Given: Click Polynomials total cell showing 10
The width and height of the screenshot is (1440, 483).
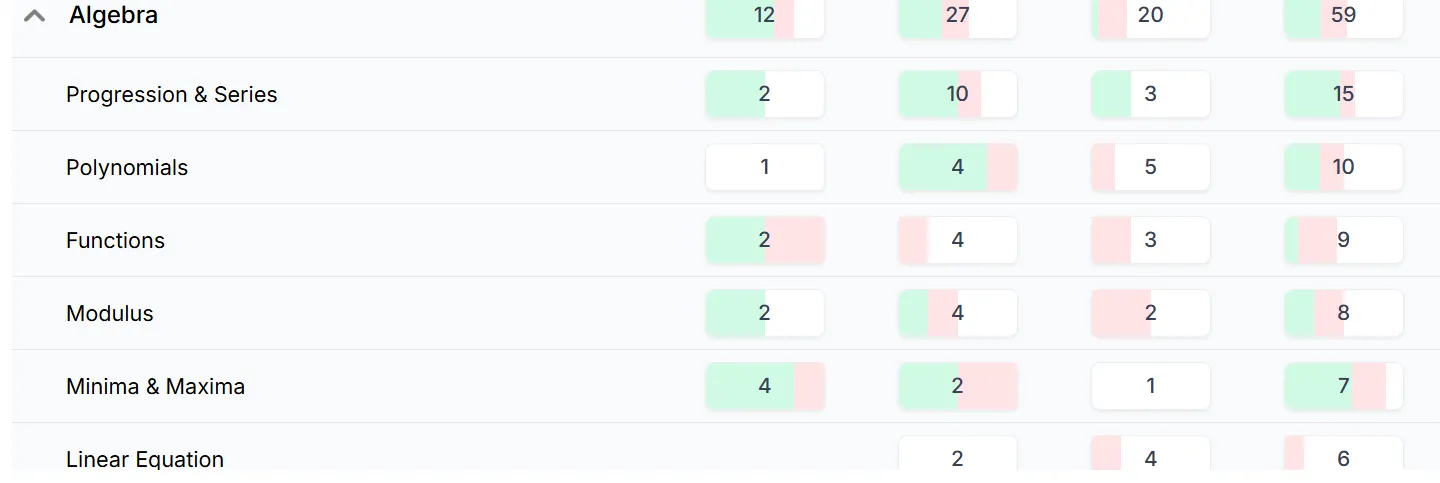Looking at the screenshot, I should click(1343, 167).
